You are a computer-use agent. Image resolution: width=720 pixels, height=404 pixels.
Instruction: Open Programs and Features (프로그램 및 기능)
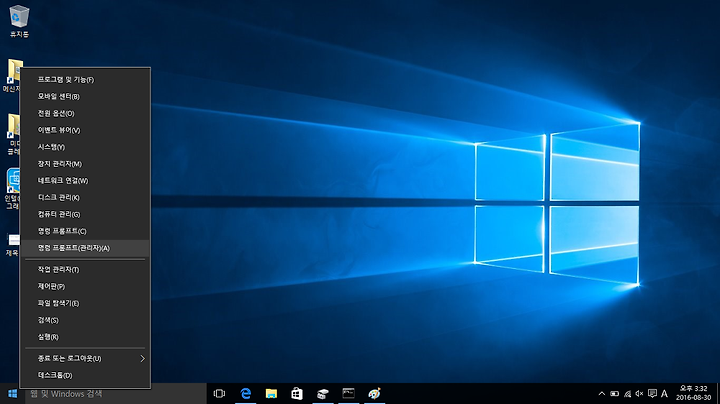pos(85,80)
